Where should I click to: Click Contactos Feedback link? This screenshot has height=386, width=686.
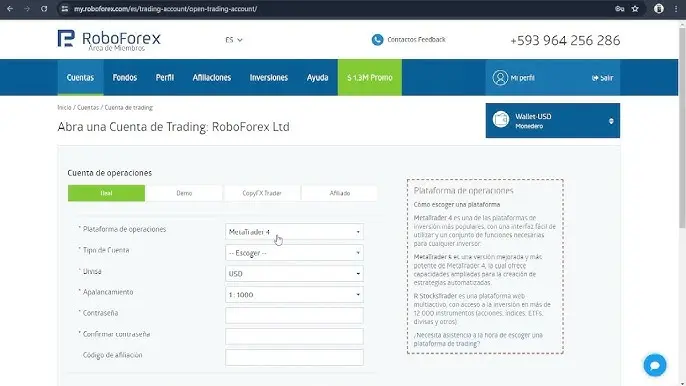coord(416,39)
